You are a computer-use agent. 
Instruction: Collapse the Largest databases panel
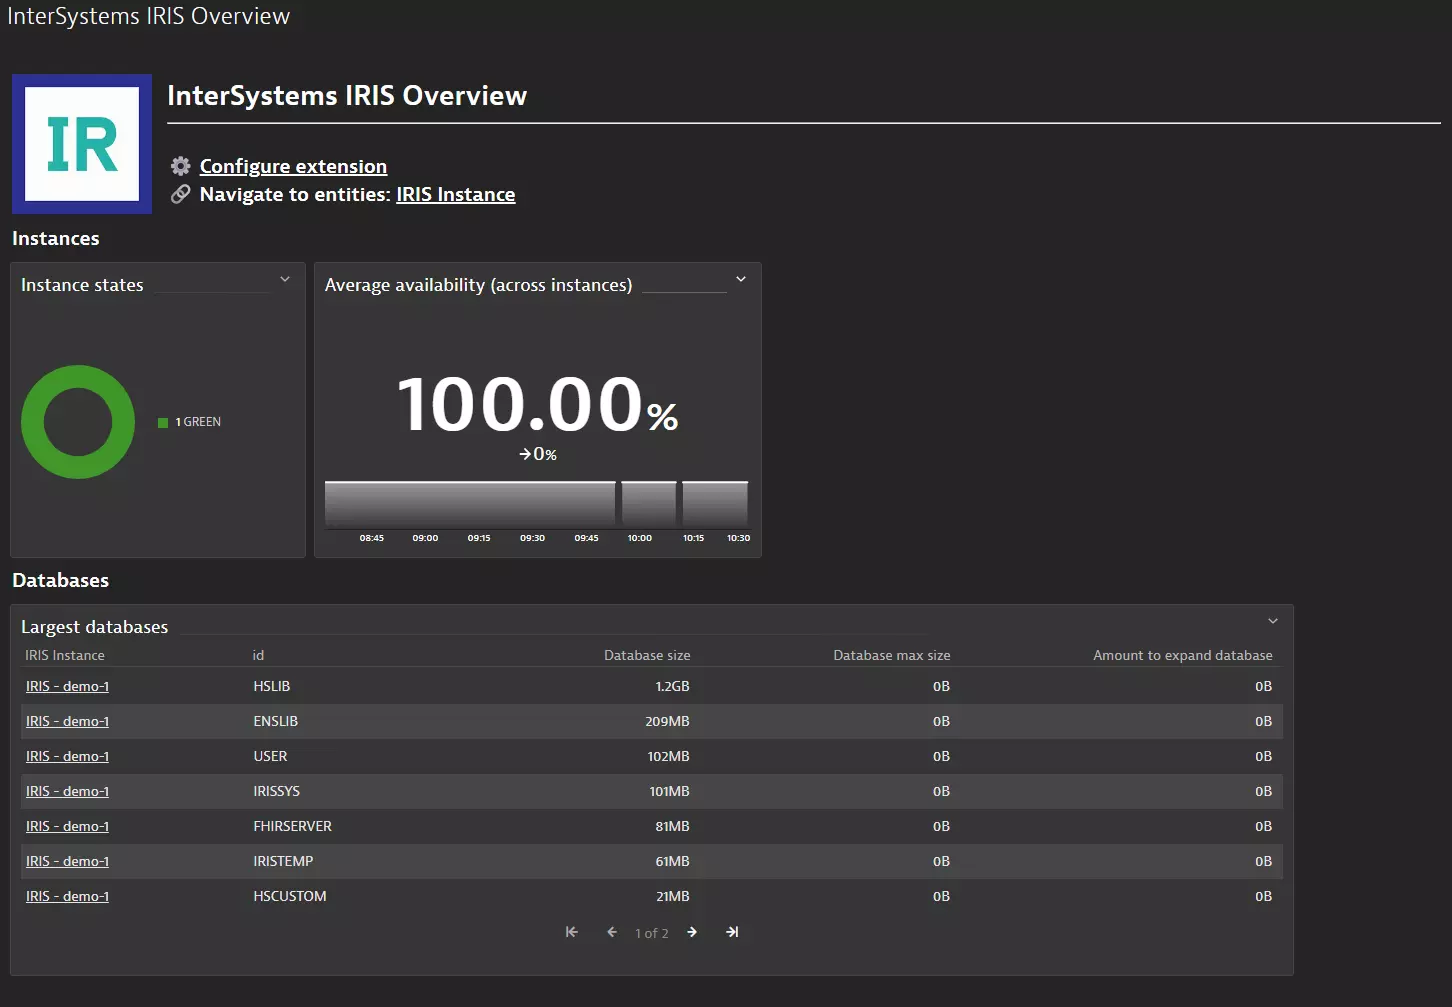(x=1272, y=620)
